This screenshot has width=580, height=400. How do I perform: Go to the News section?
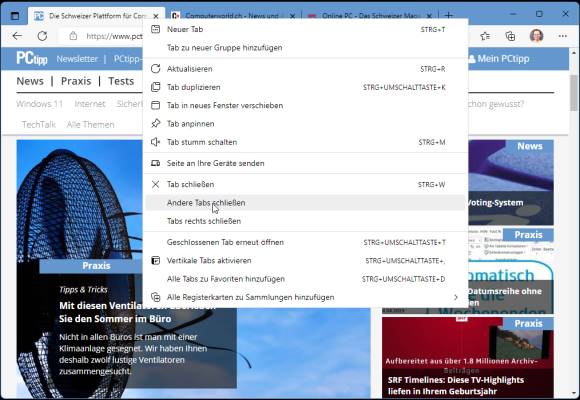(x=30, y=81)
